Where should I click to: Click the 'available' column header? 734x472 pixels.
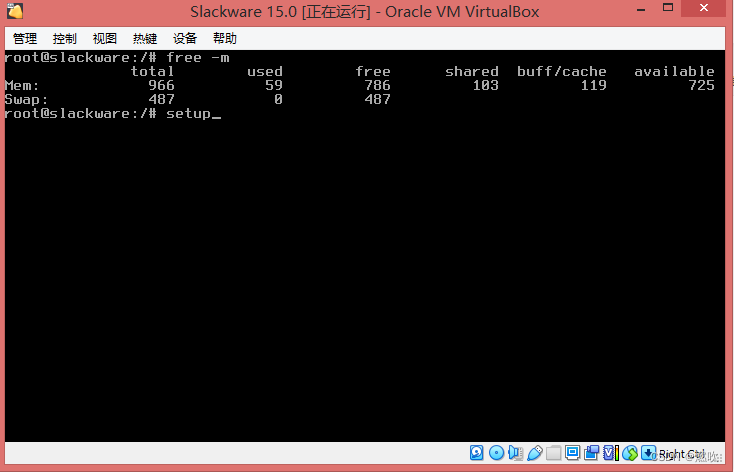point(675,71)
